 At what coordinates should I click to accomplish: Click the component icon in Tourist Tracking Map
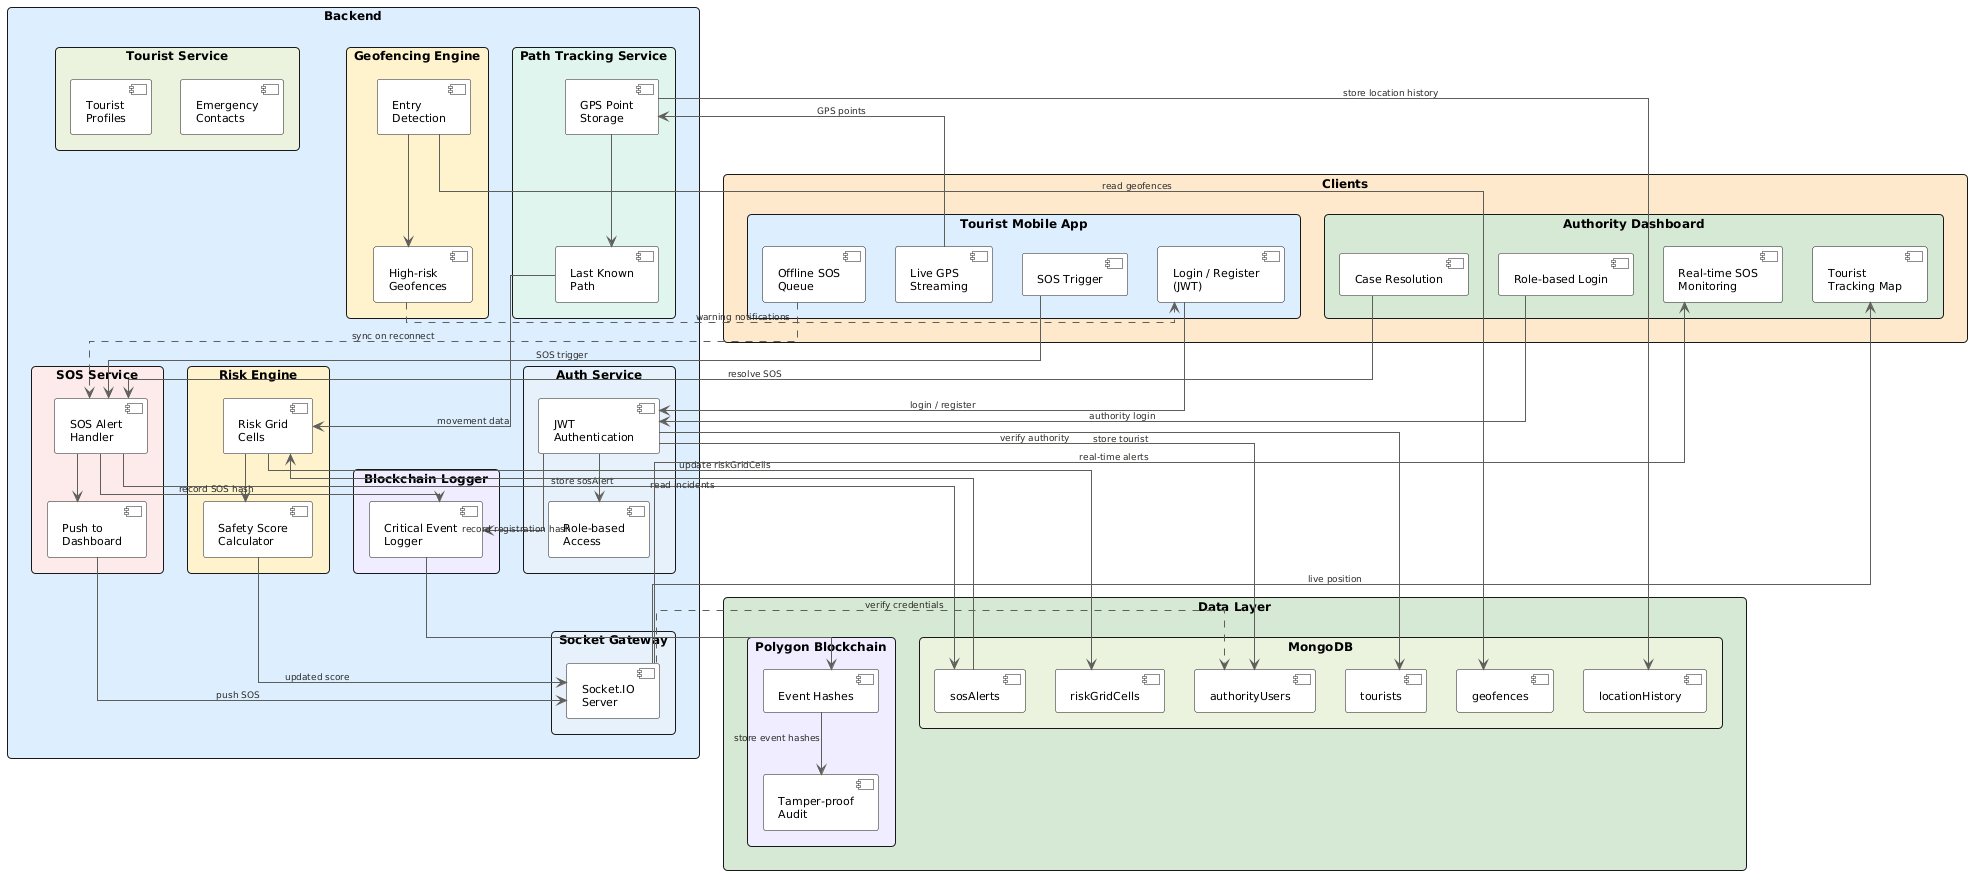pos(1913,257)
